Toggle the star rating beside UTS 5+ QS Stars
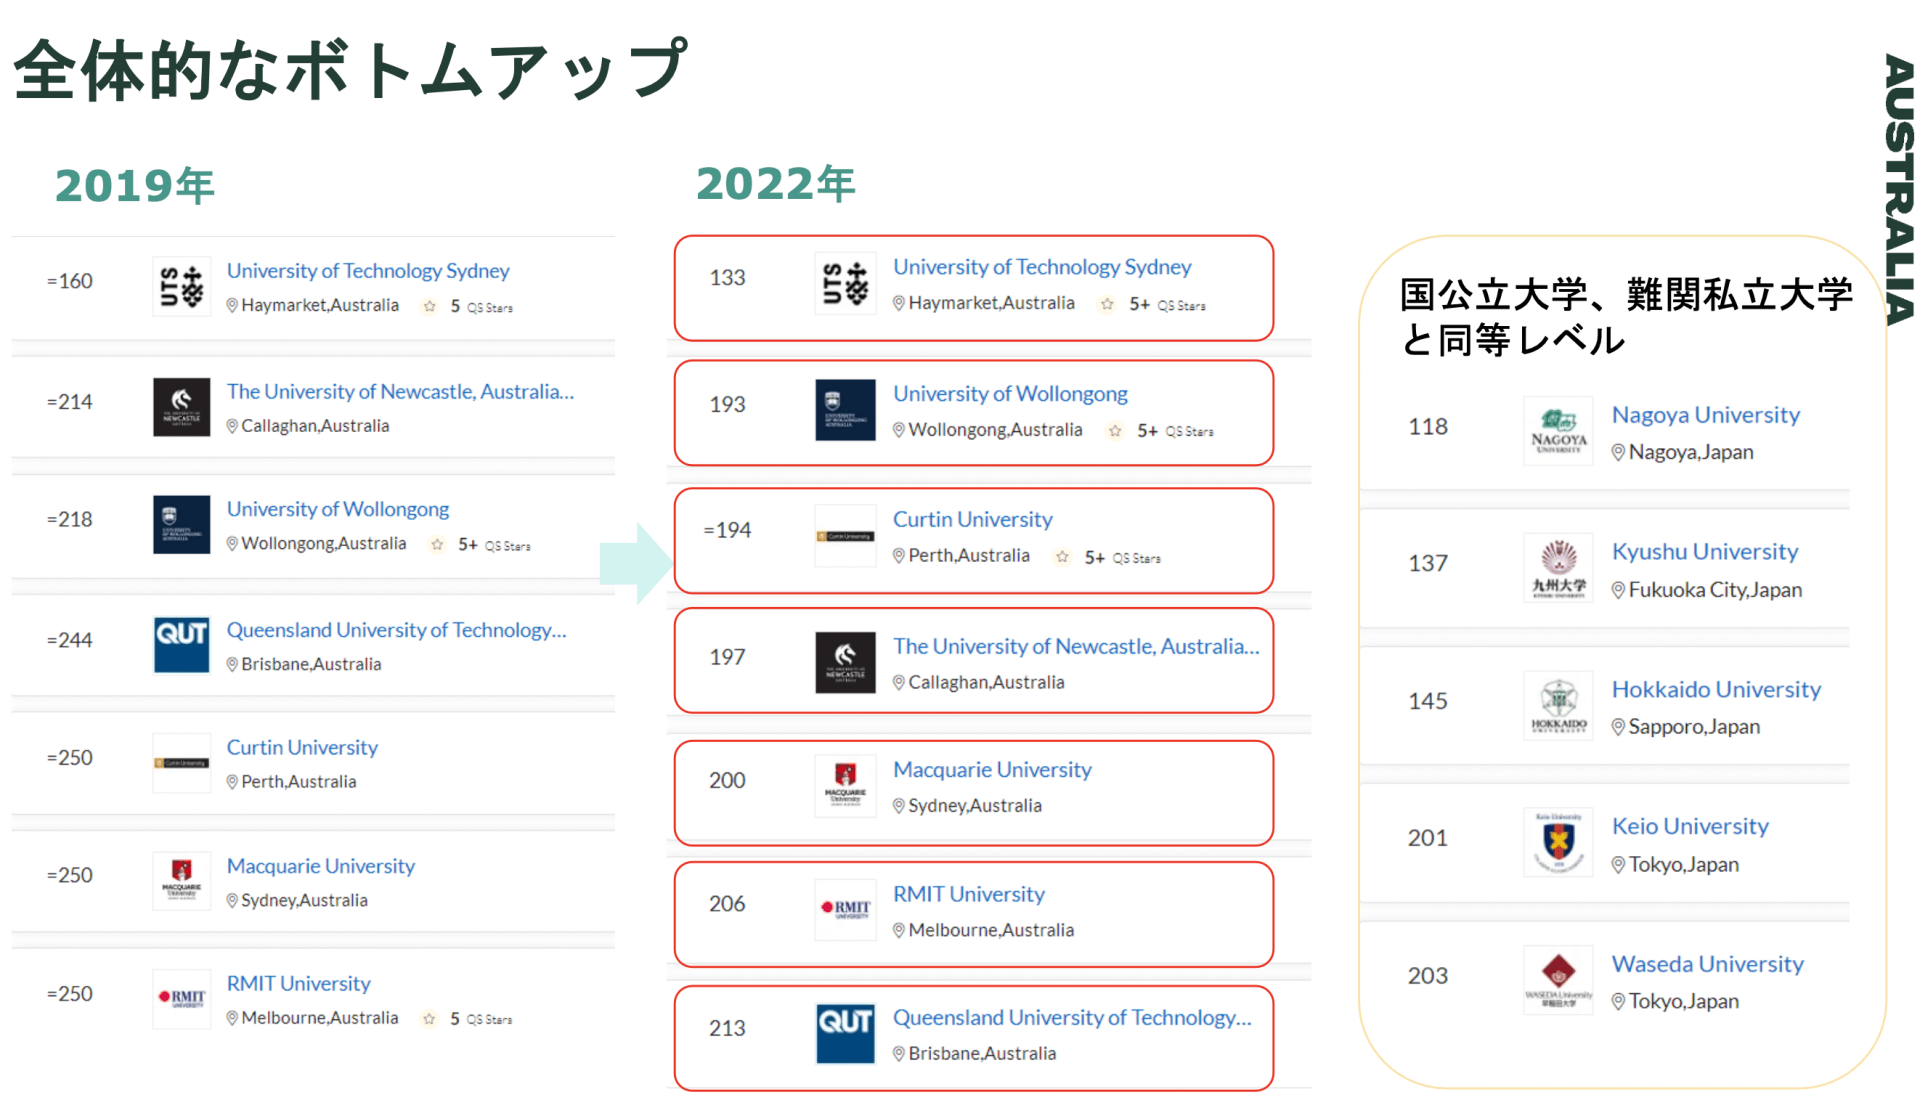1920x1108 pixels. point(1107,304)
